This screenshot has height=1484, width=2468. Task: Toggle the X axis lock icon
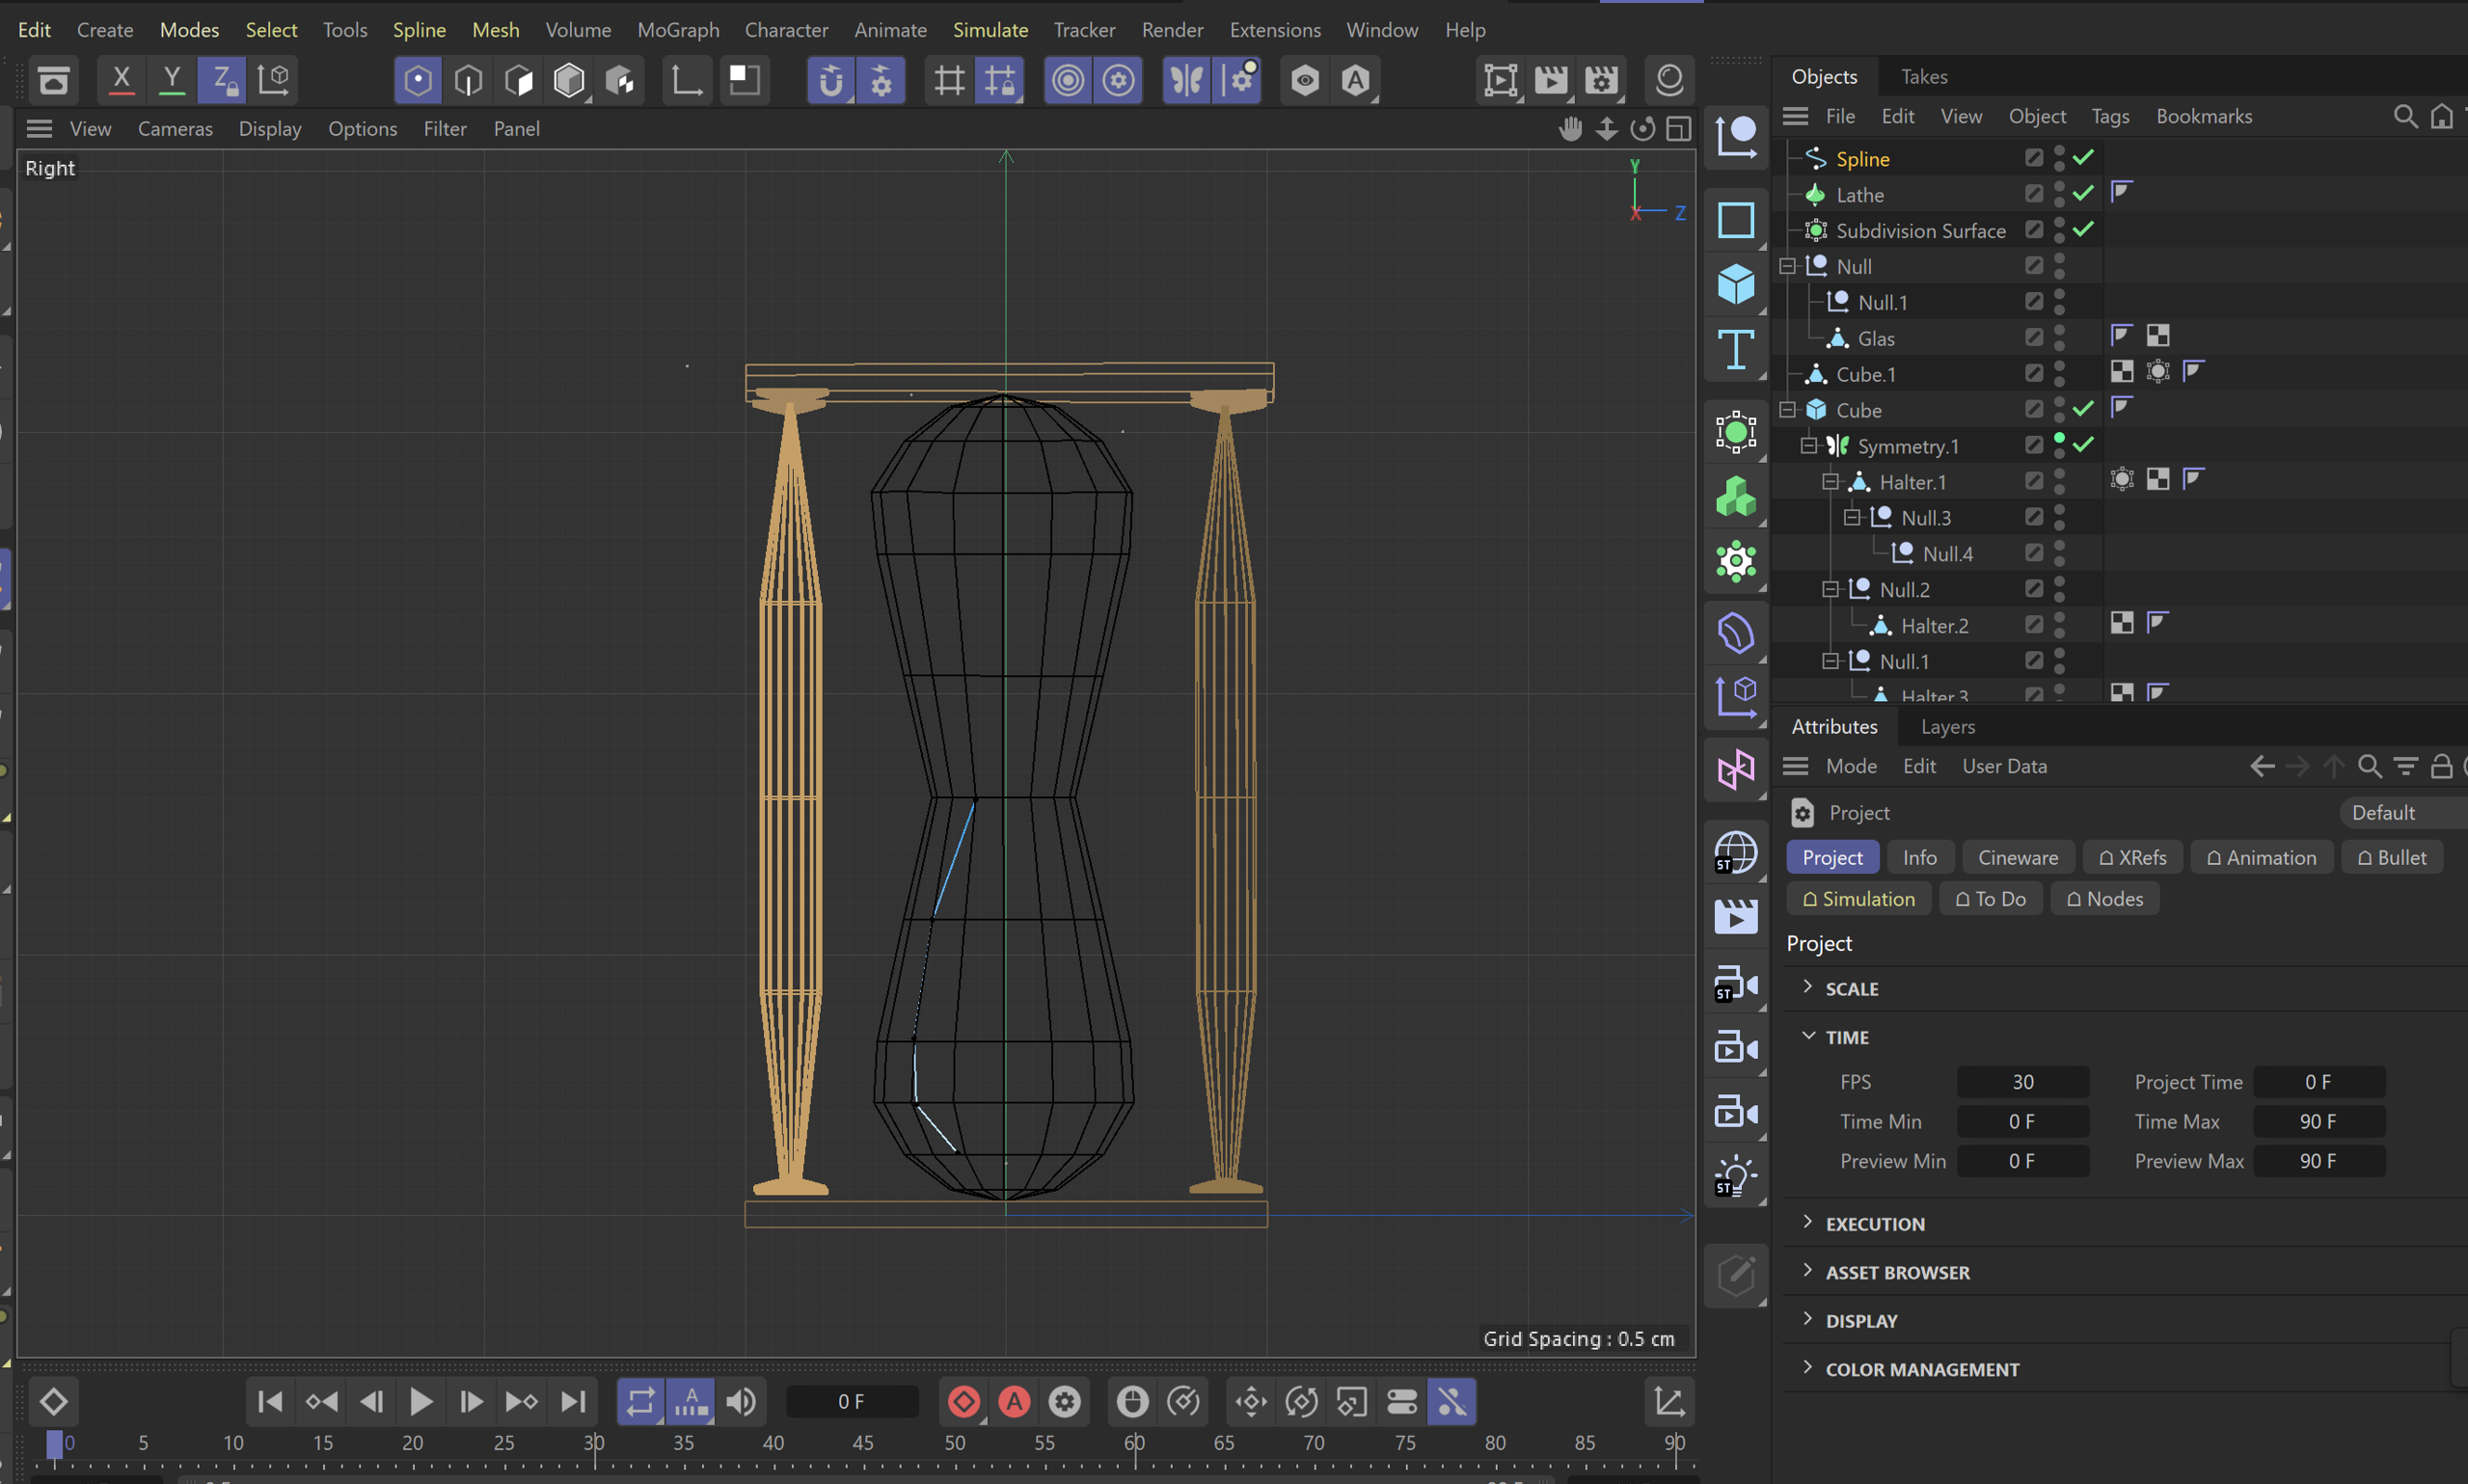[x=121, y=80]
